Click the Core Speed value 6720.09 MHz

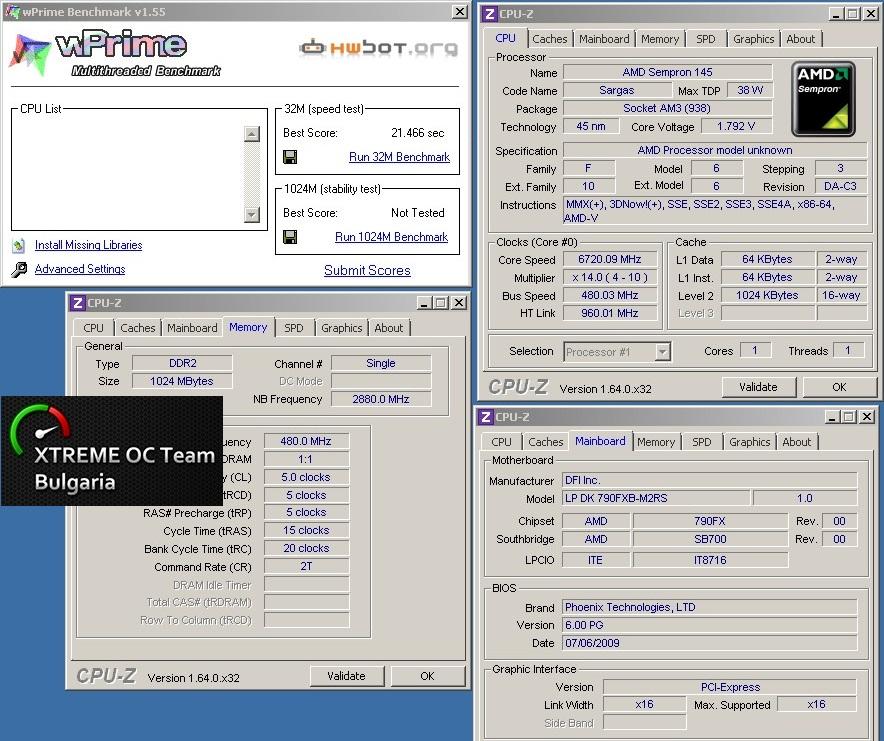pos(609,259)
